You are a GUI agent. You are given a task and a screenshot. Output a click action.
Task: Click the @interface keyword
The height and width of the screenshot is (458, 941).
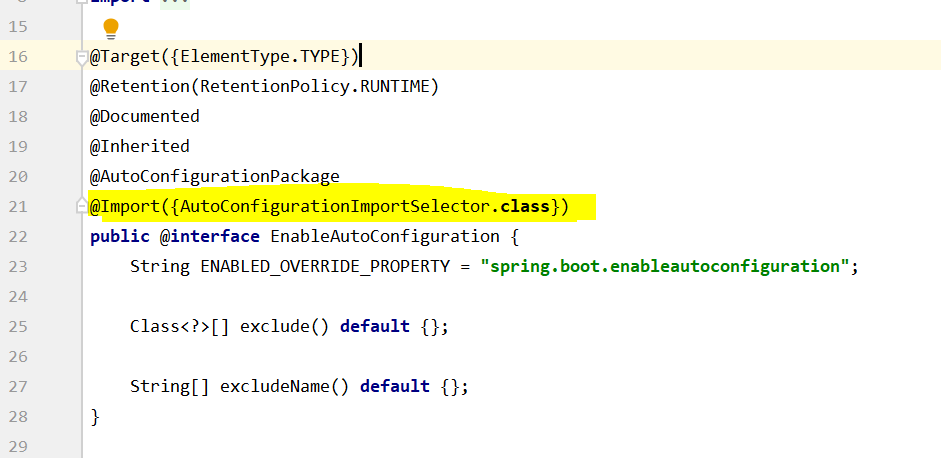tap(209, 237)
